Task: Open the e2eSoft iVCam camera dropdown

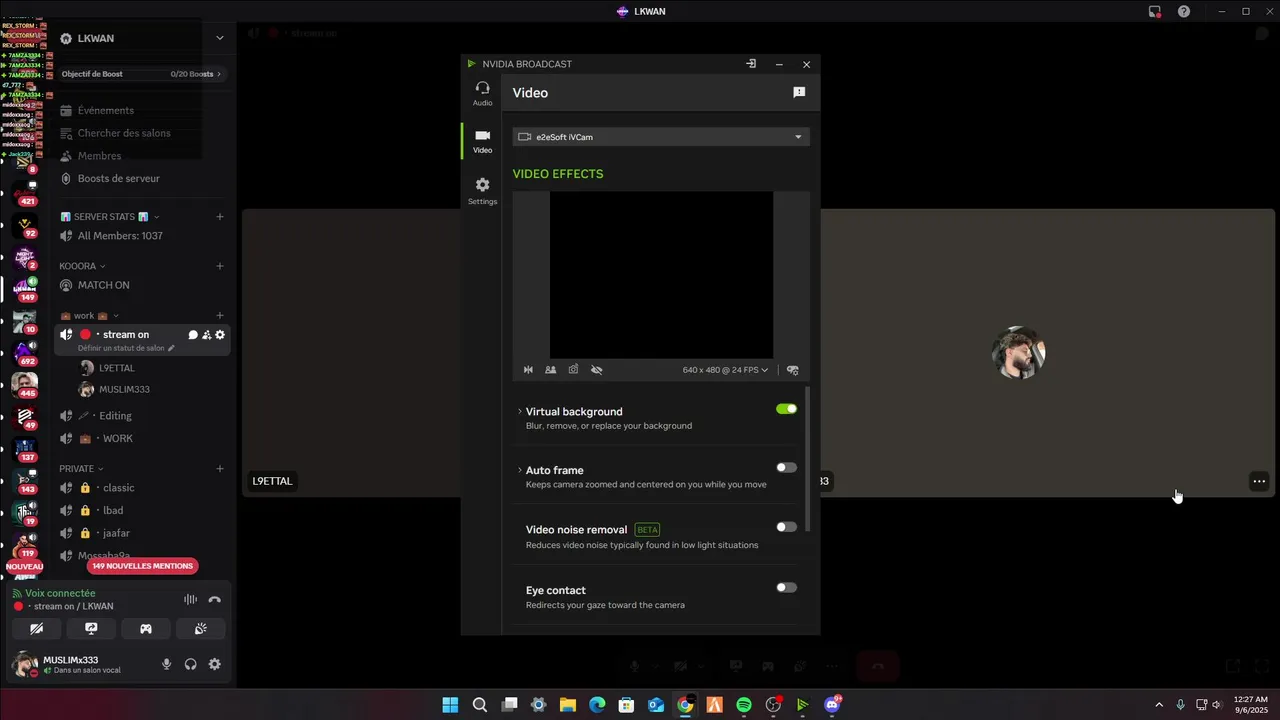Action: pos(661,137)
